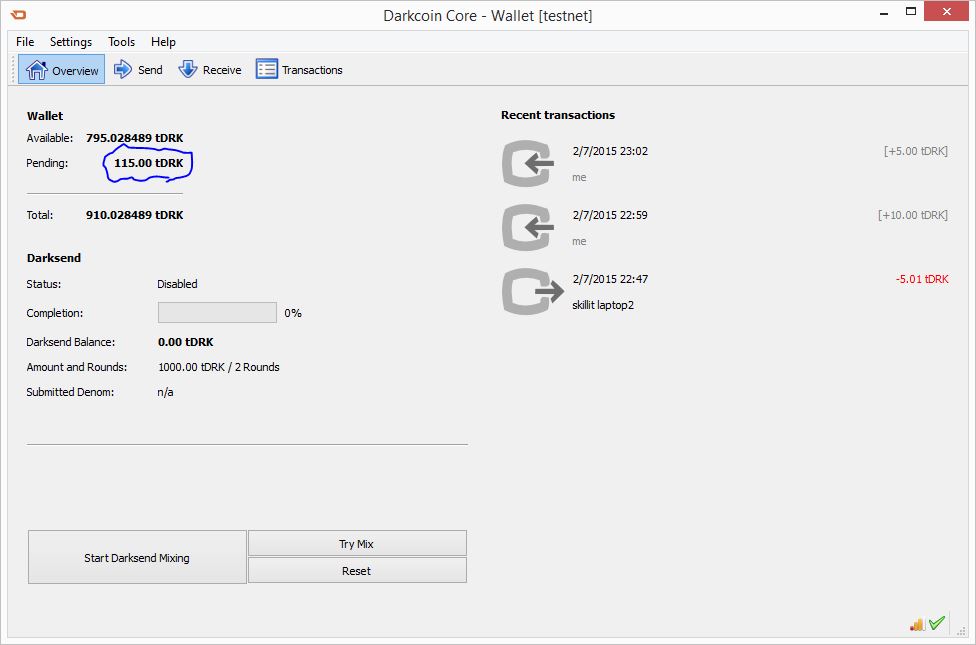Click the Try Mix button
The height and width of the screenshot is (645, 976).
click(x=357, y=544)
